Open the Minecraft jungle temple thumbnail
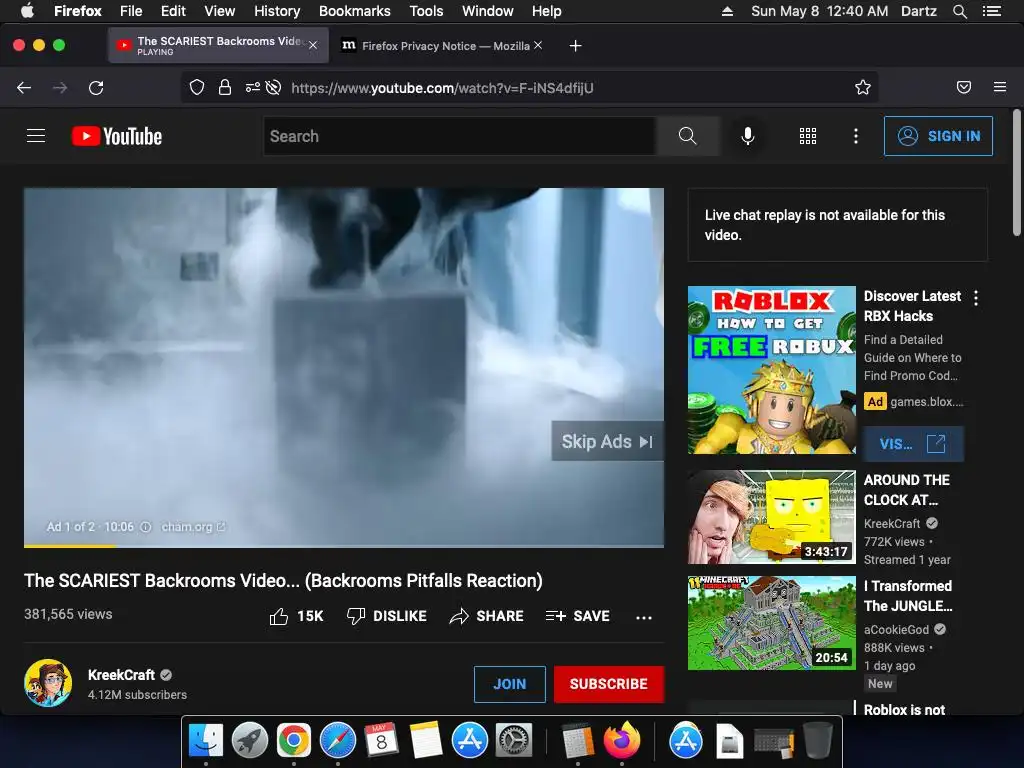This screenshot has height=768, width=1024. tap(771, 622)
